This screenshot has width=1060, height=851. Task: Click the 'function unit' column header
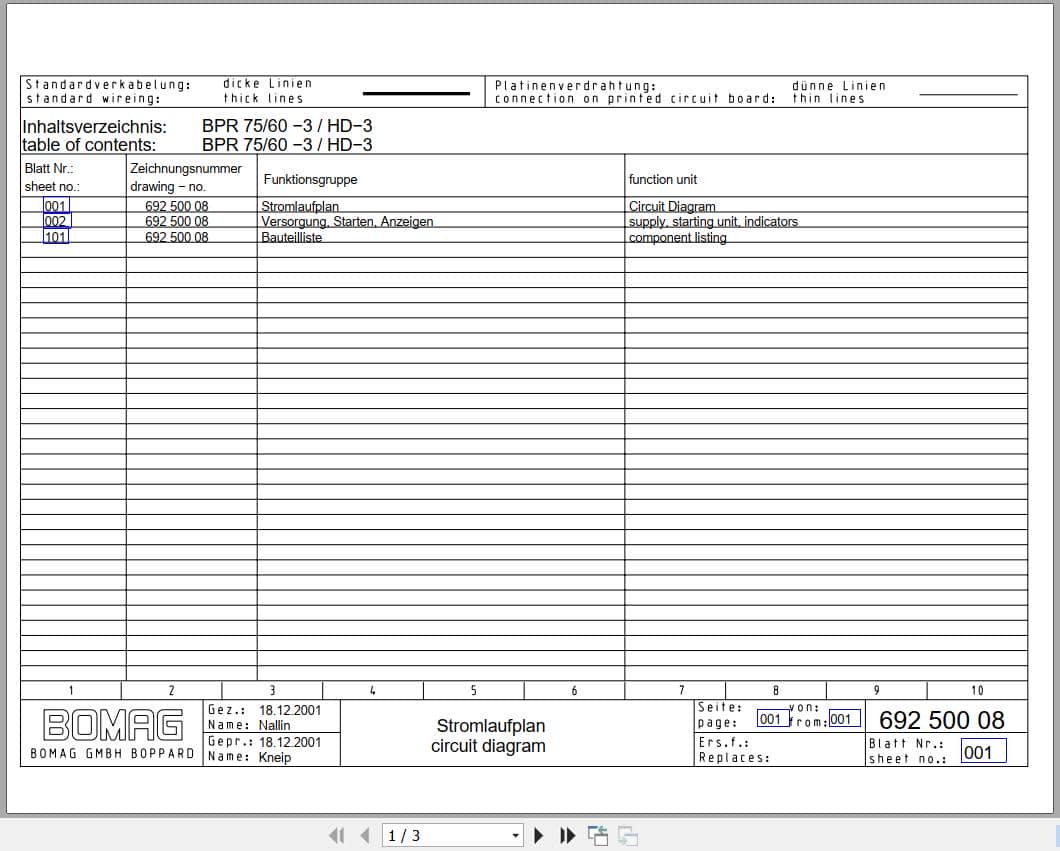coord(662,179)
